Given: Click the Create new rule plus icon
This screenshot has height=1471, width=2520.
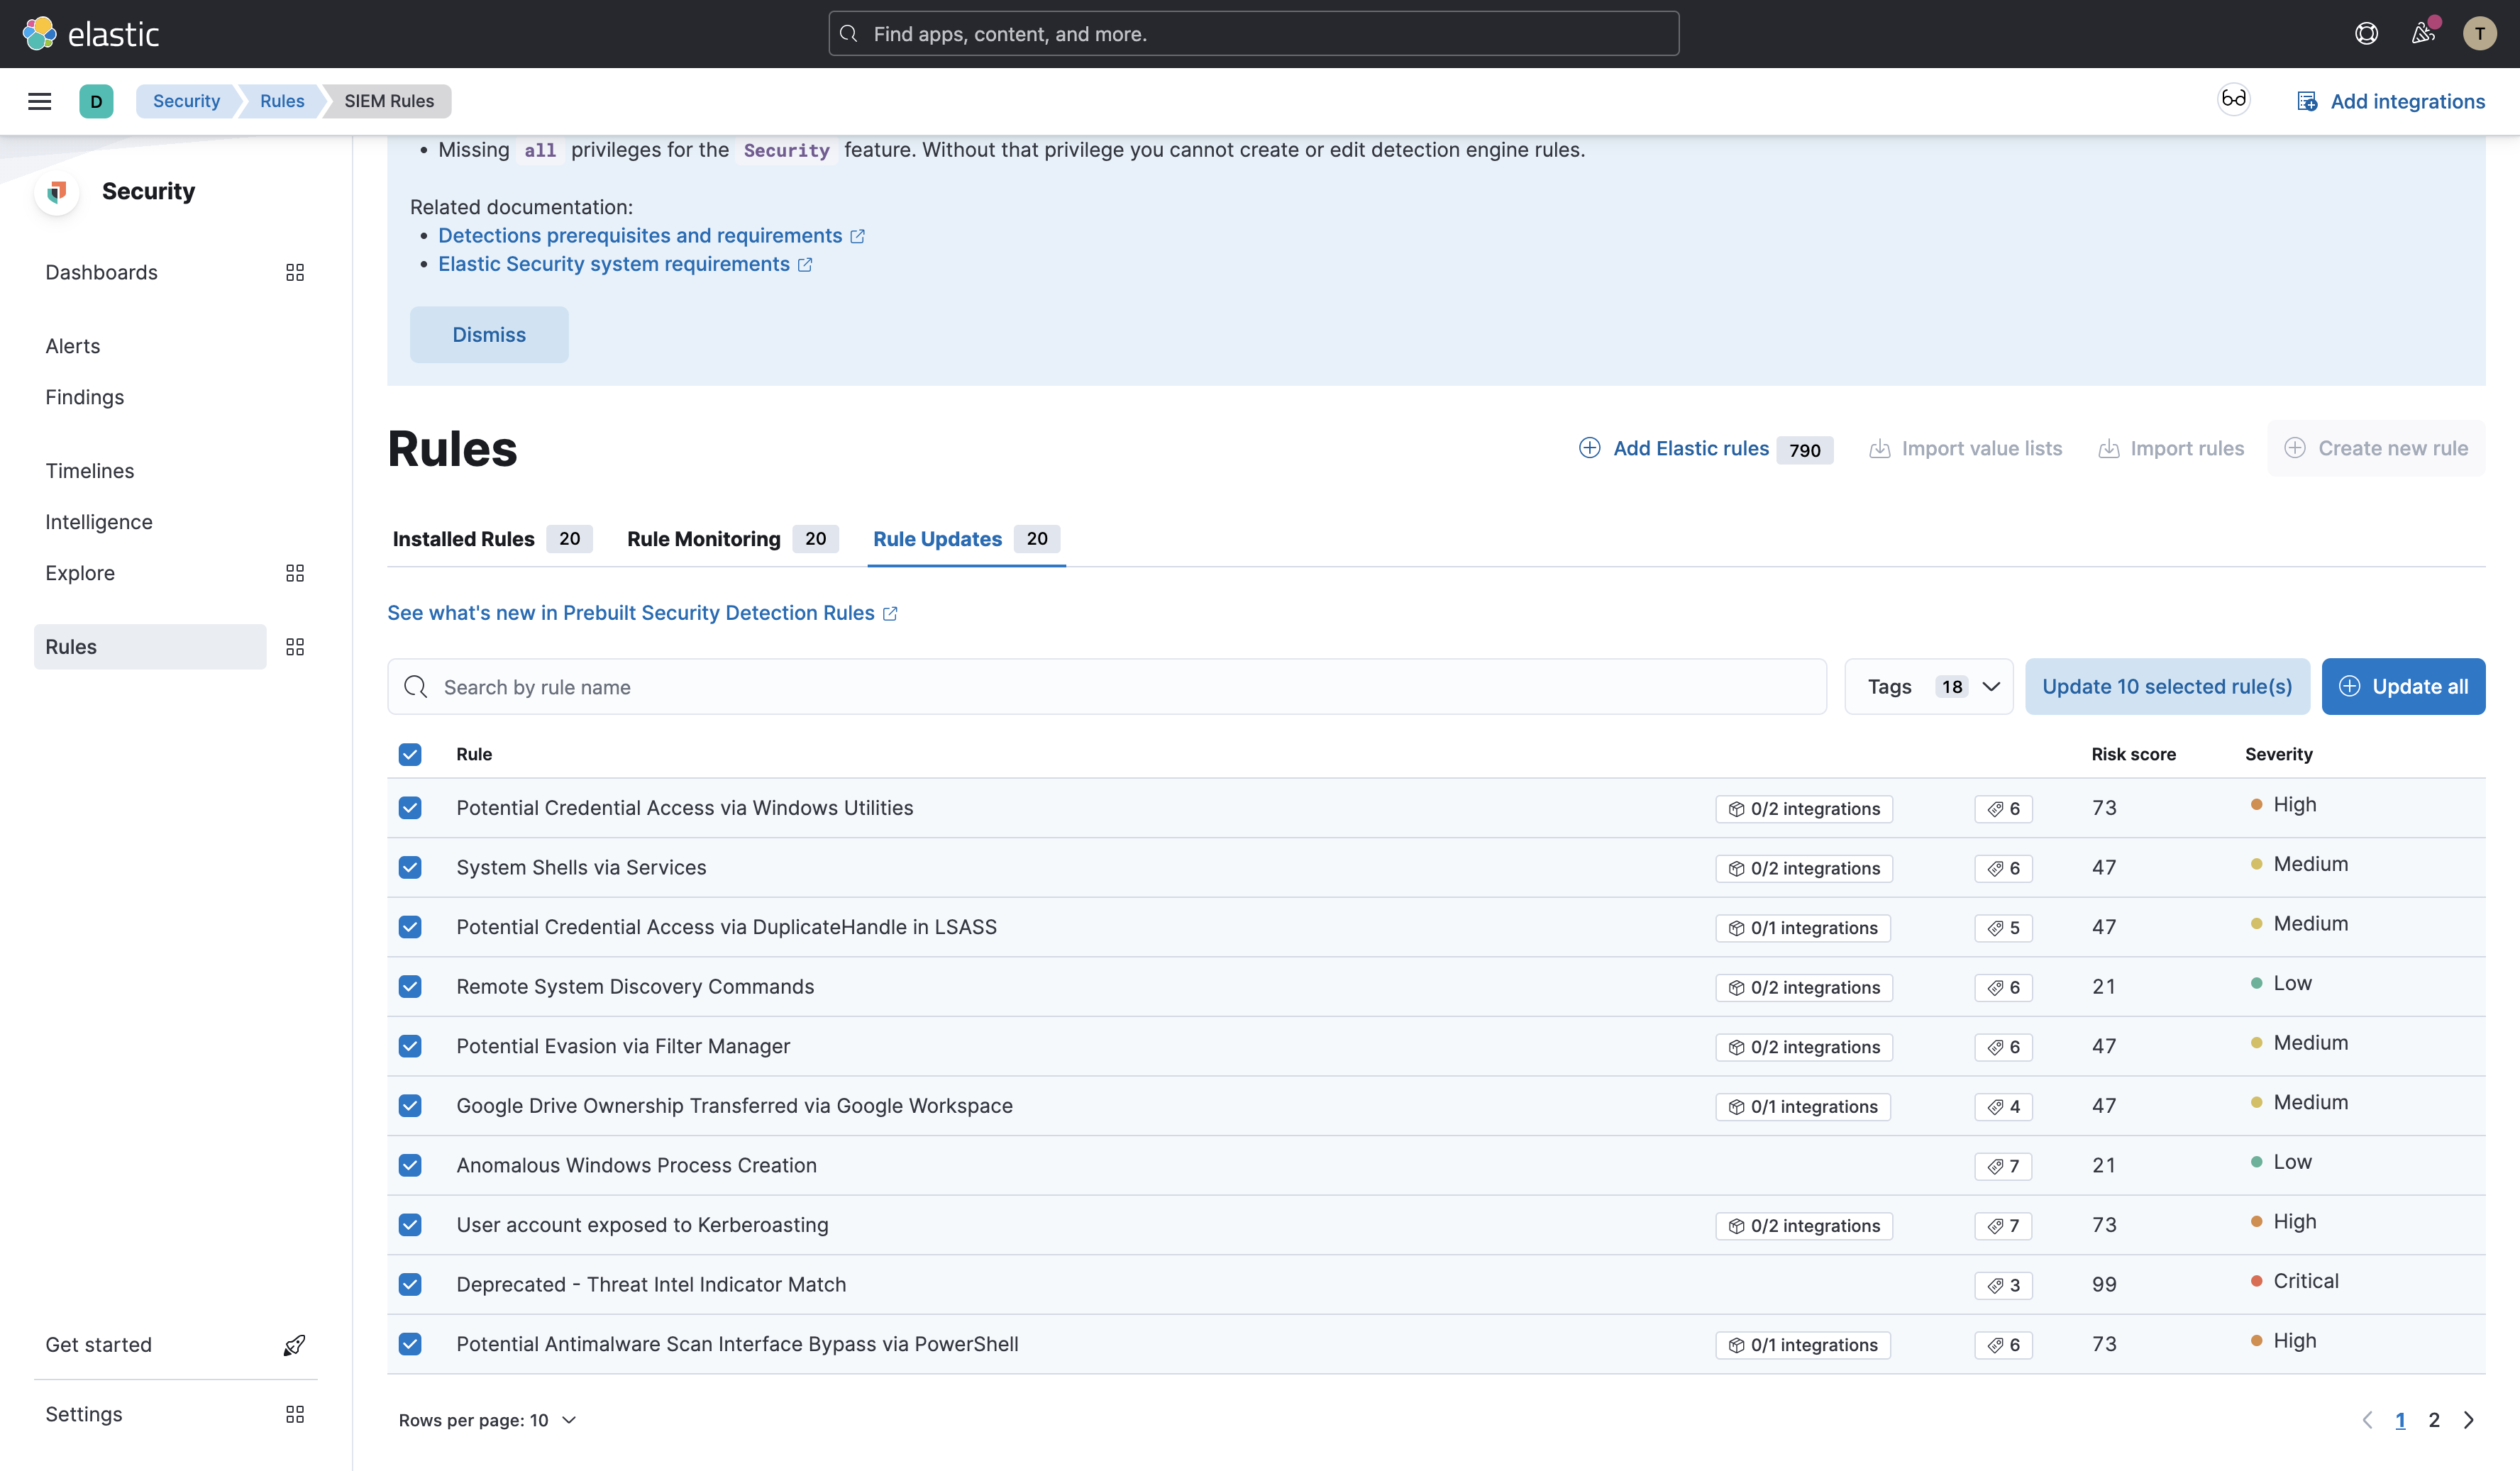Looking at the screenshot, I should click(2295, 448).
